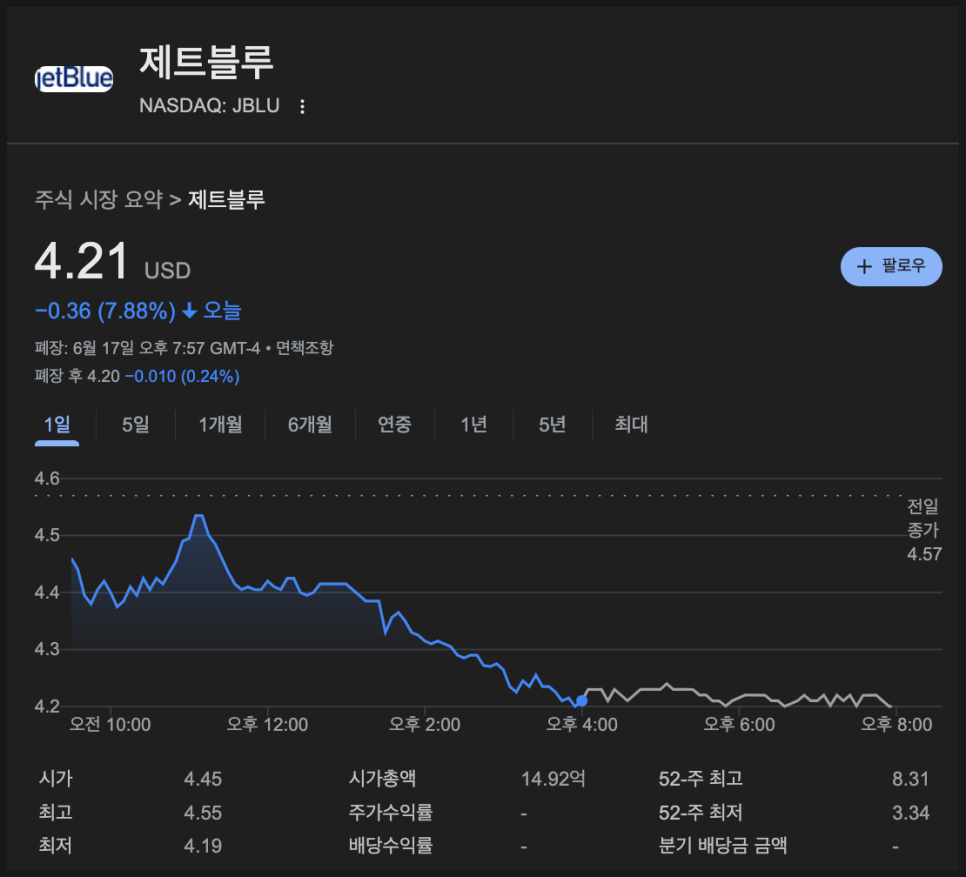Image resolution: width=966 pixels, height=877 pixels.
Task: Click the 주가수익률 label
Action: (391, 812)
